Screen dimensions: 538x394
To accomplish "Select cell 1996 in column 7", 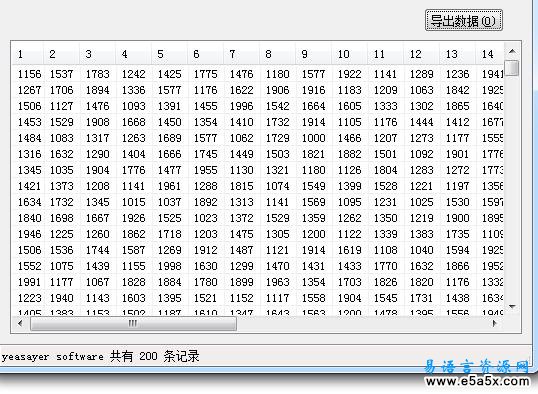I will coord(242,106).
